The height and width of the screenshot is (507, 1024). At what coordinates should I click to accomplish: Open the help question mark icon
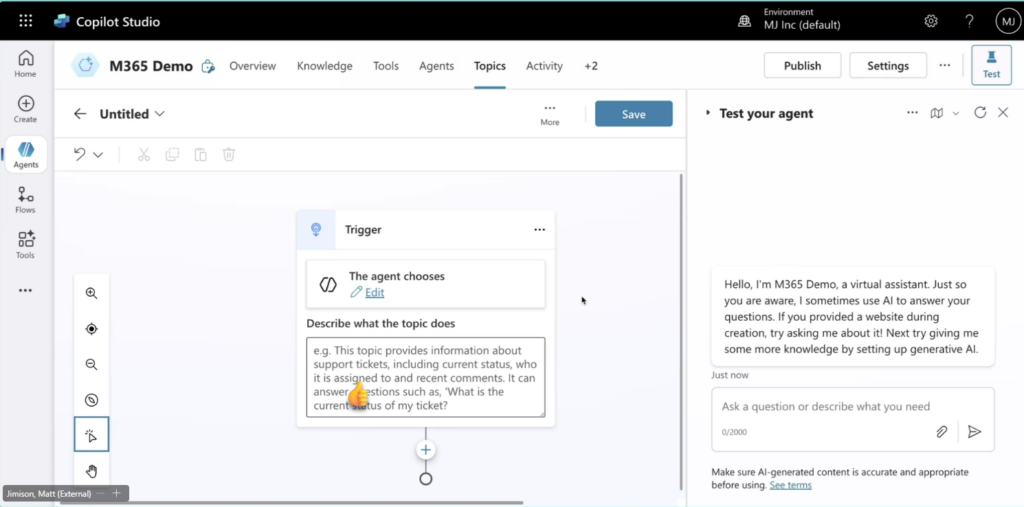click(x=970, y=21)
